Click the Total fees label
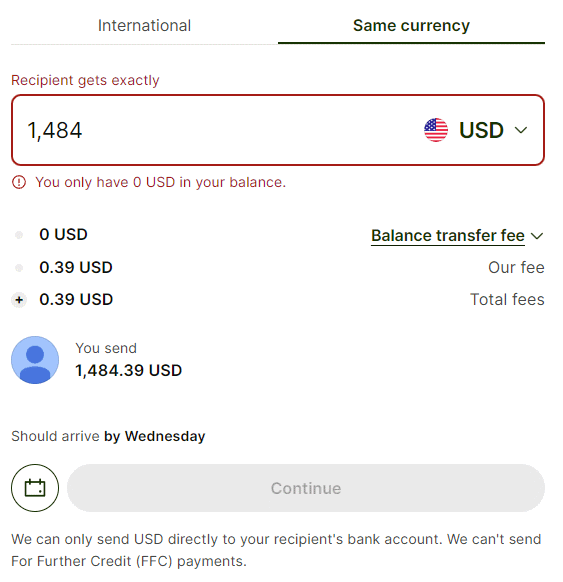 click(x=507, y=300)
